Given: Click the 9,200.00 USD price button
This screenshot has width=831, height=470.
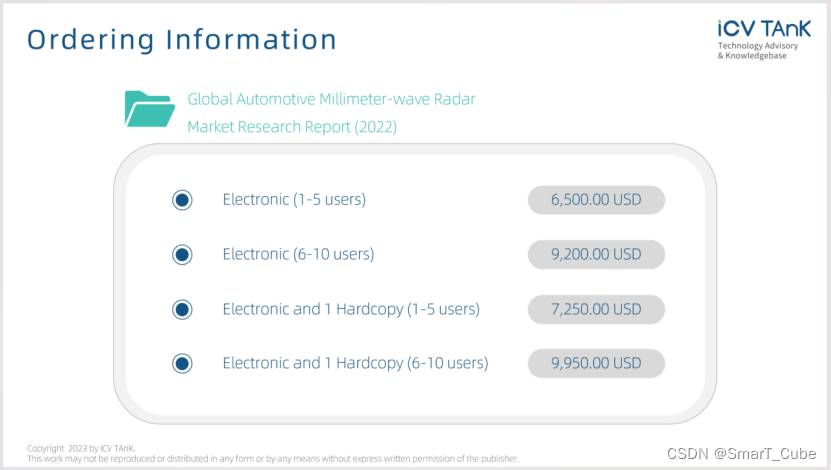Looking at the screenshot, I should (596, 254).
